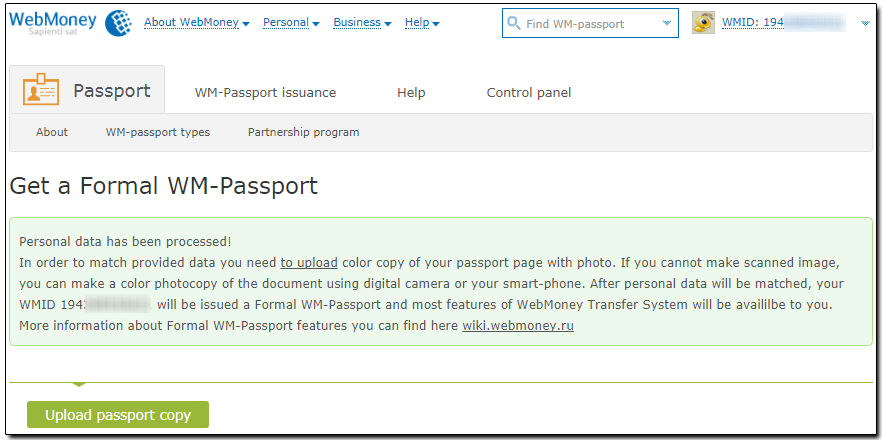Screen dimensions: 882x440
Task: Expand the Help menu in top bar
Action: [422, 22]
